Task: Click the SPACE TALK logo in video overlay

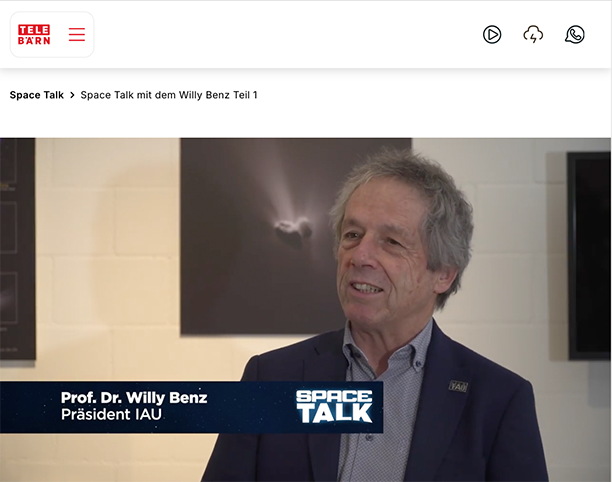Action: click(x=334, y=406)
